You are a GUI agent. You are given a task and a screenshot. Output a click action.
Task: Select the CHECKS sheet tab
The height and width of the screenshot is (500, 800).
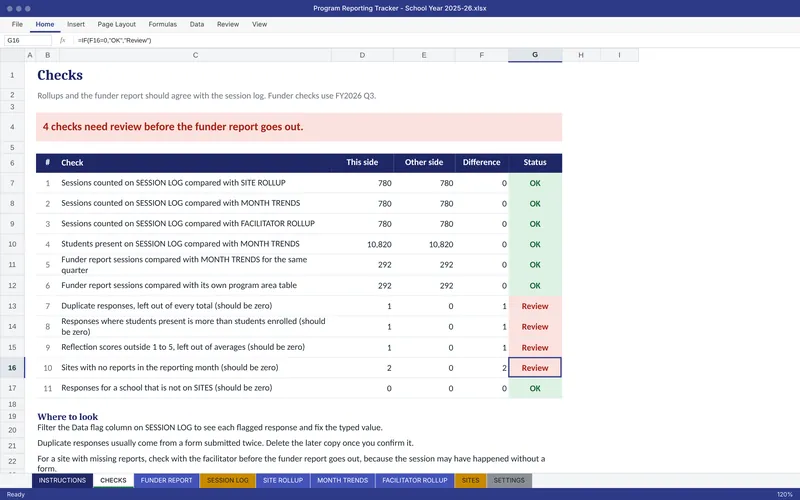(x=113, y=480)
